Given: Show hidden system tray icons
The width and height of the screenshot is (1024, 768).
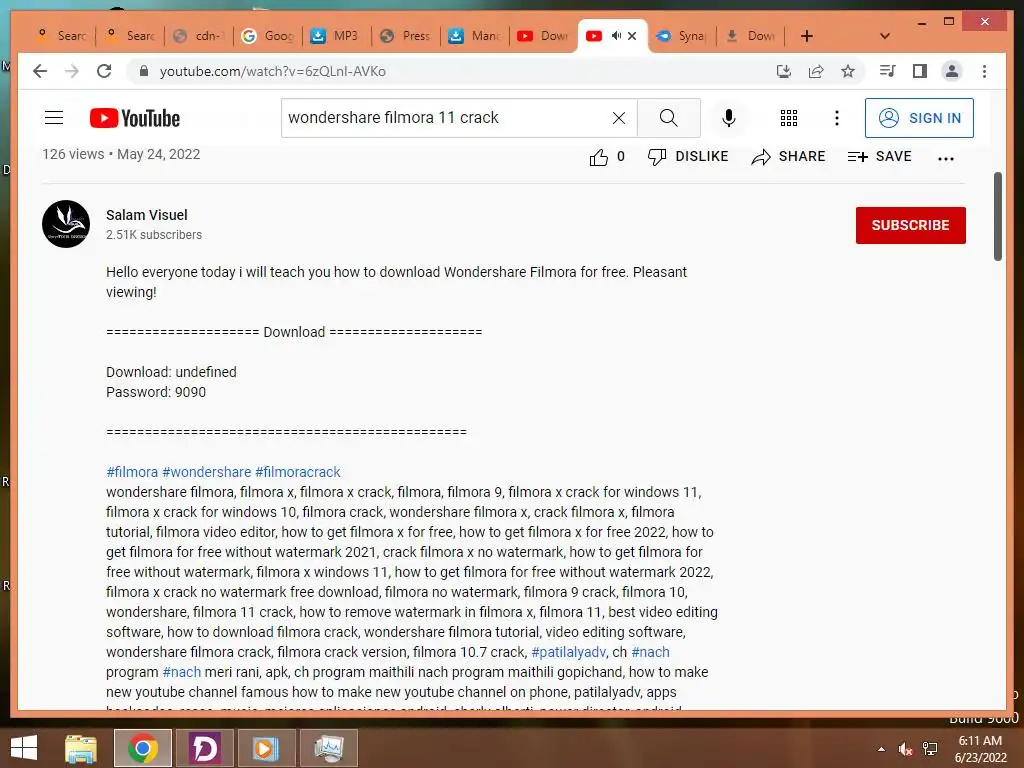Looking at the screenshot, I should (882, 749).
